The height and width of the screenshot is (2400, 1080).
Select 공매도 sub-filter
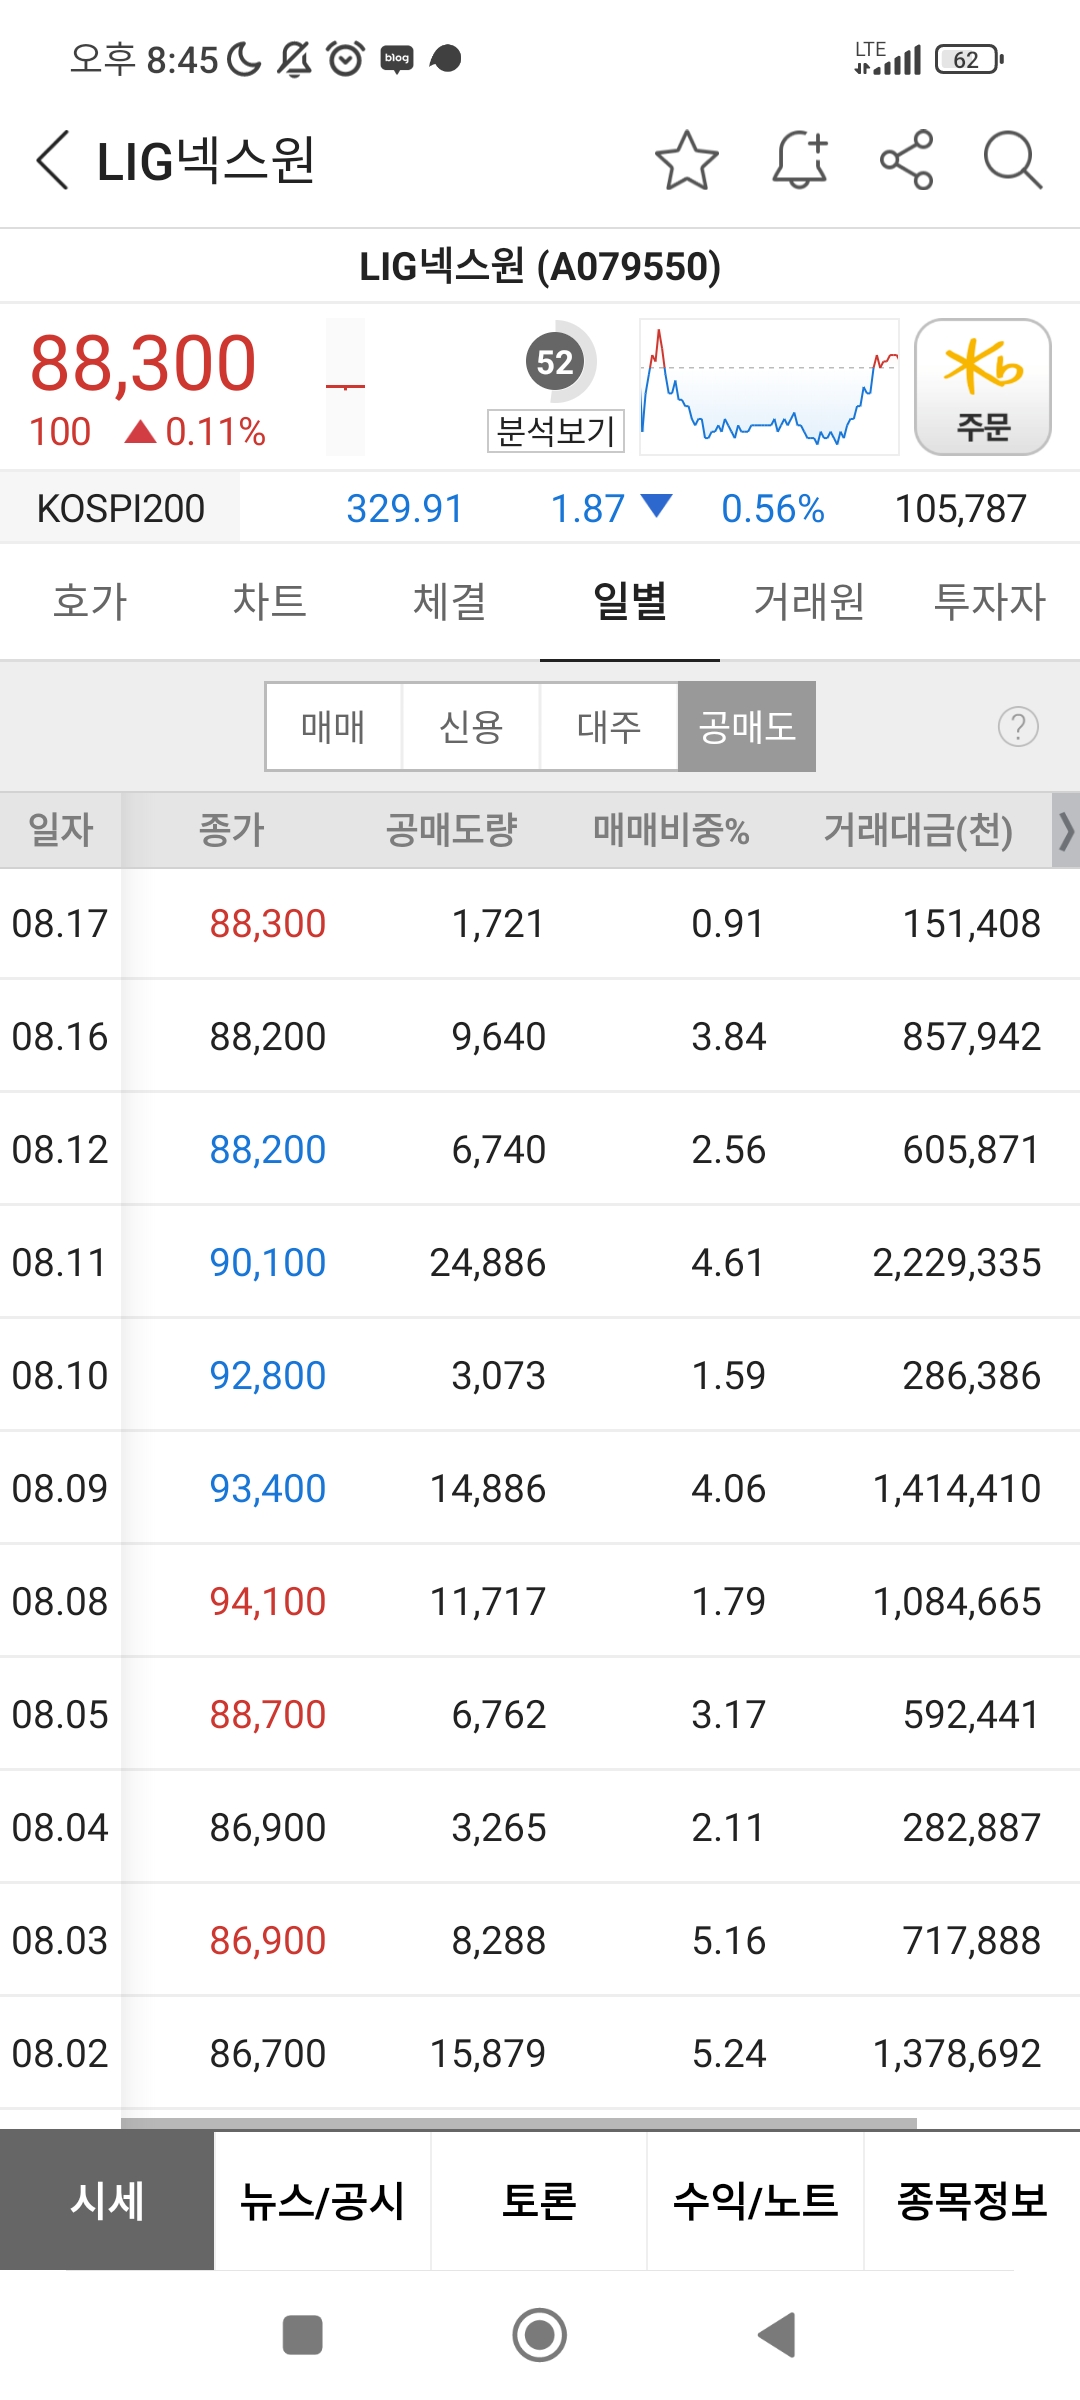pos(747,726)
